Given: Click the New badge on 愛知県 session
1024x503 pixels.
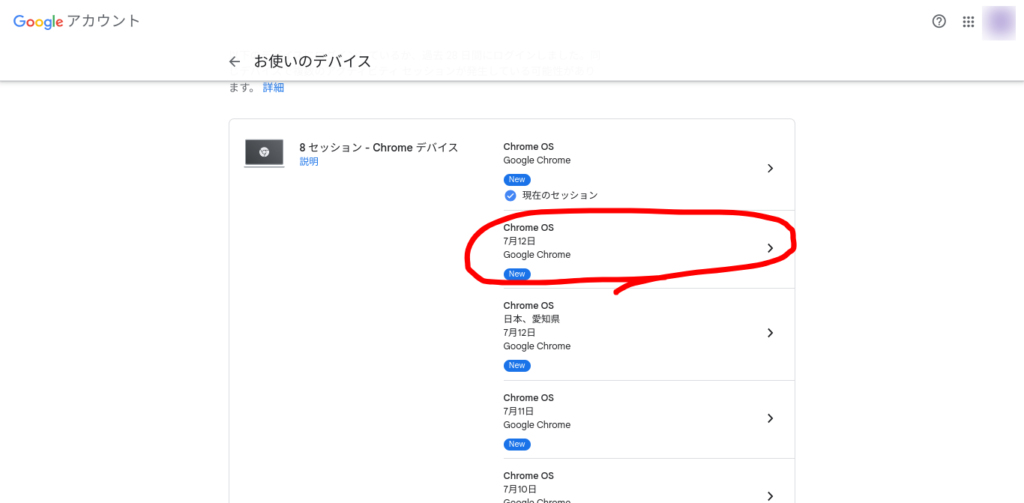Looking at the screenshot, I should coord(517,366).
